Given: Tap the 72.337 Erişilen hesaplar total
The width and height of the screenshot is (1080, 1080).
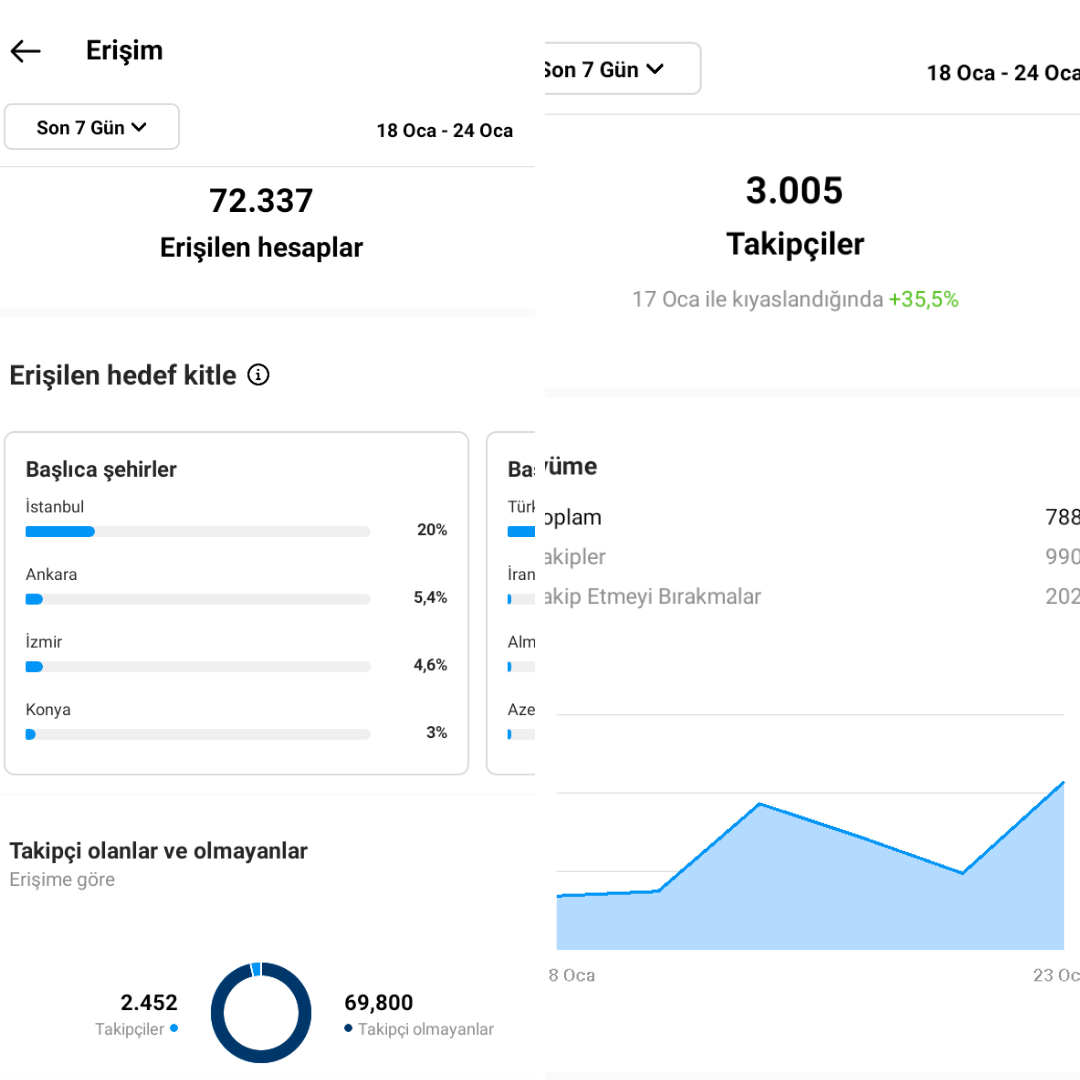Looking at the screenshot, I should click(x=261, y=224).
